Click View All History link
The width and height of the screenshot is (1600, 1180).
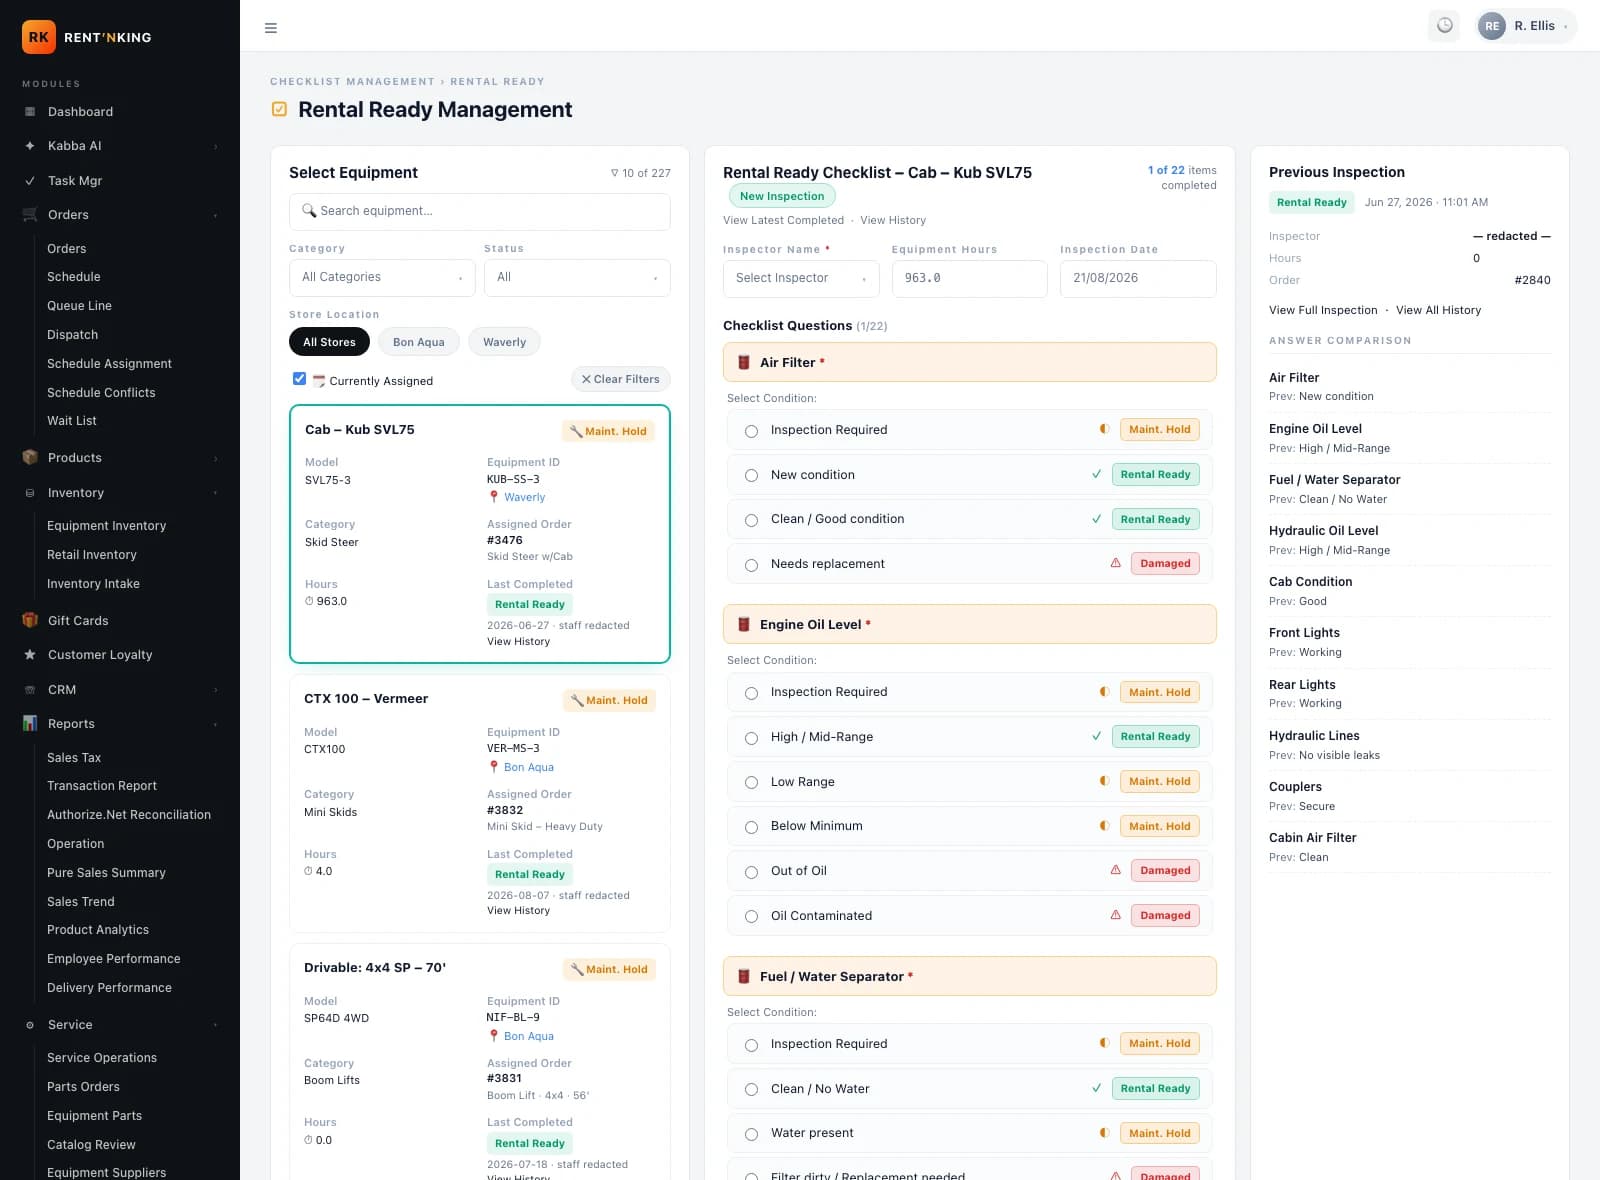pyautogui.click(x=1438, y=310)
